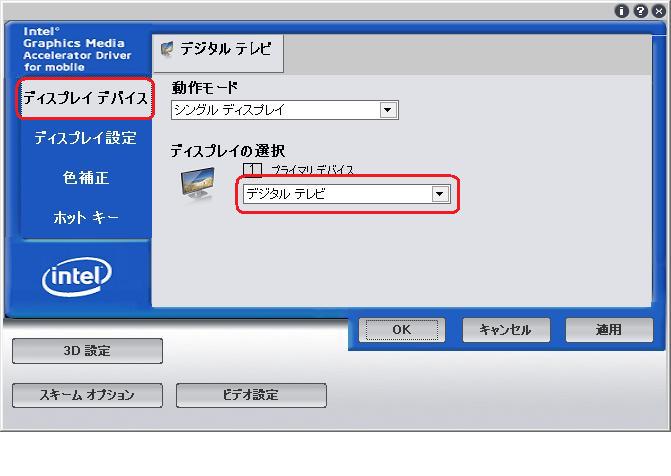Open 3D 設定
This screenshot has width=671, height=476.
(x=87, y=351)
